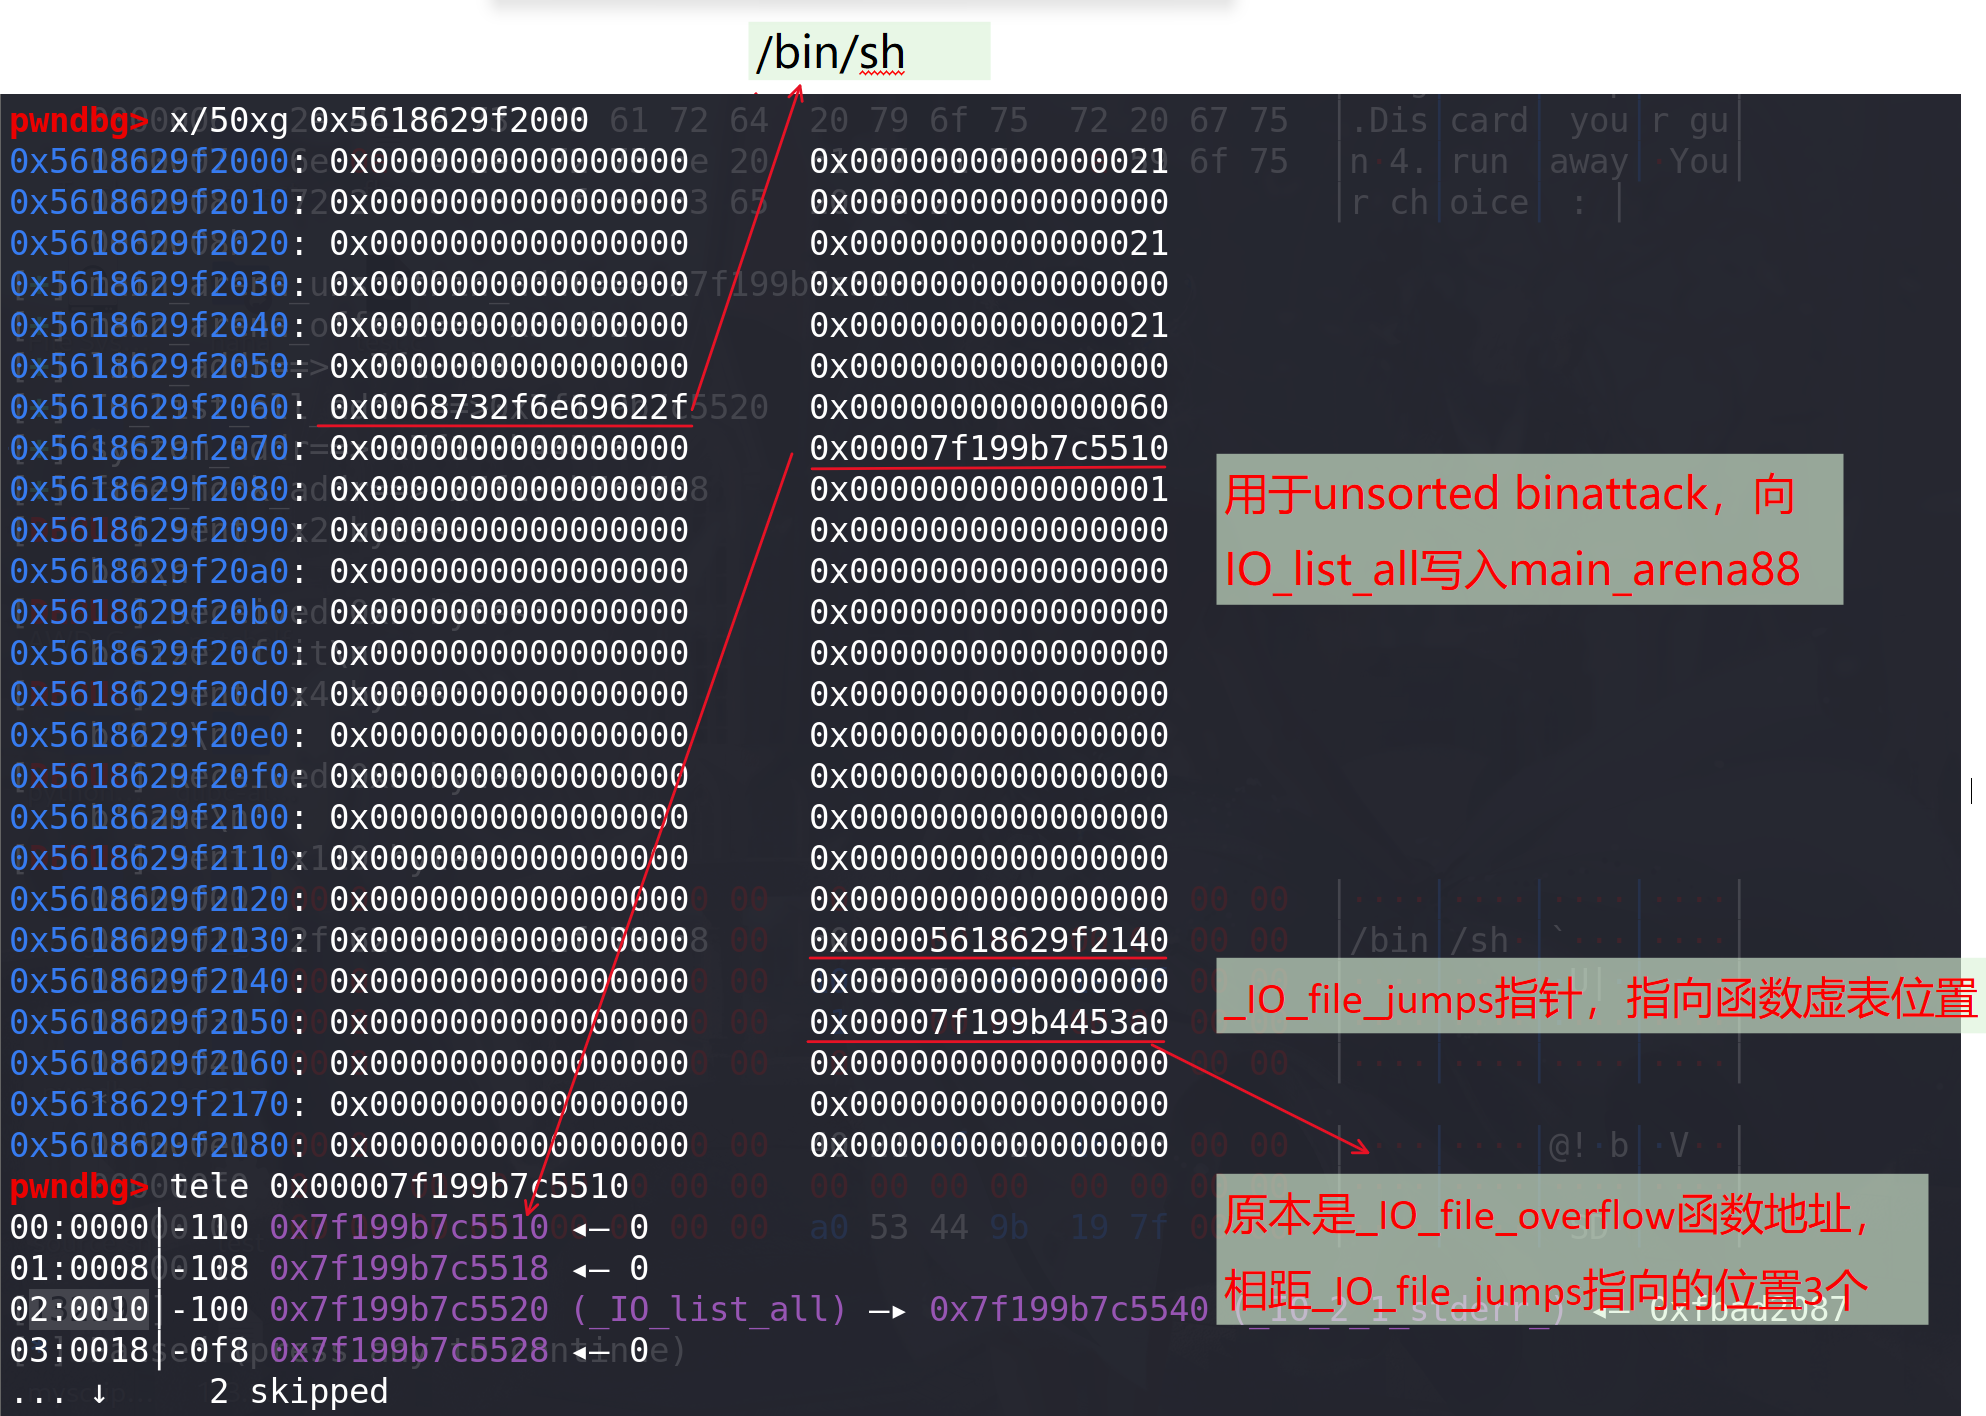The width and height of the screenshot is (1986, 1416).
Task: Click the (_IO_list_all) symbol name
Action: tap(709, 1309)
